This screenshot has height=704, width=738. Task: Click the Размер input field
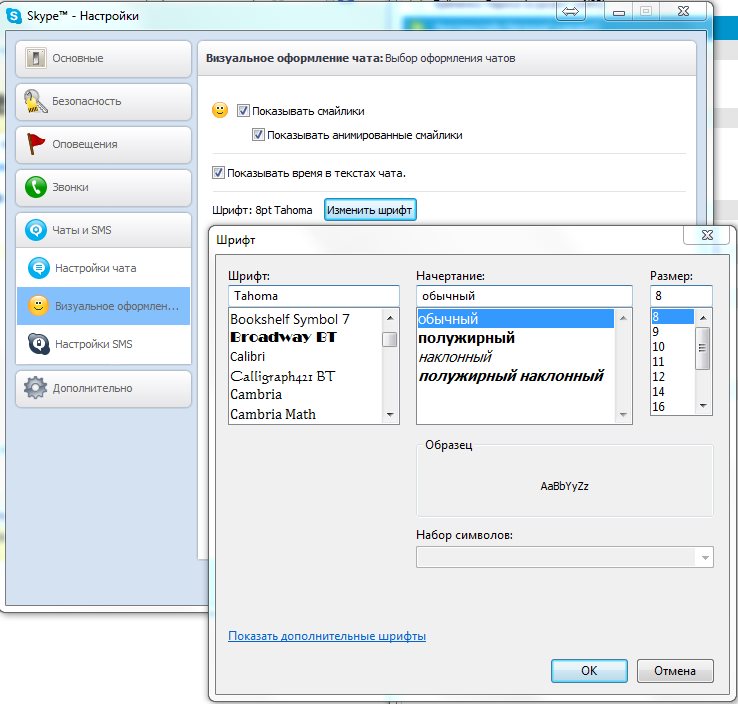click(x=681, y=296)
